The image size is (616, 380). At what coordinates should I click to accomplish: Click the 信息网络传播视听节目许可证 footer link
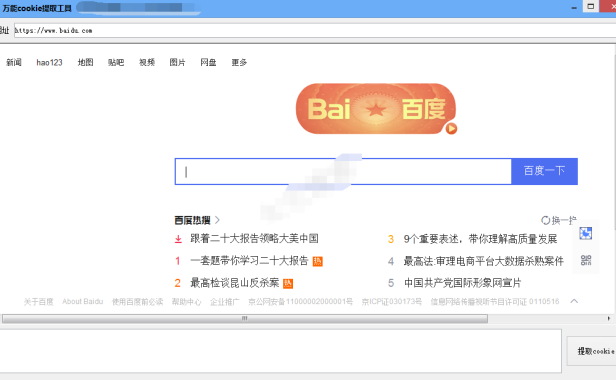tap(495, 301)
